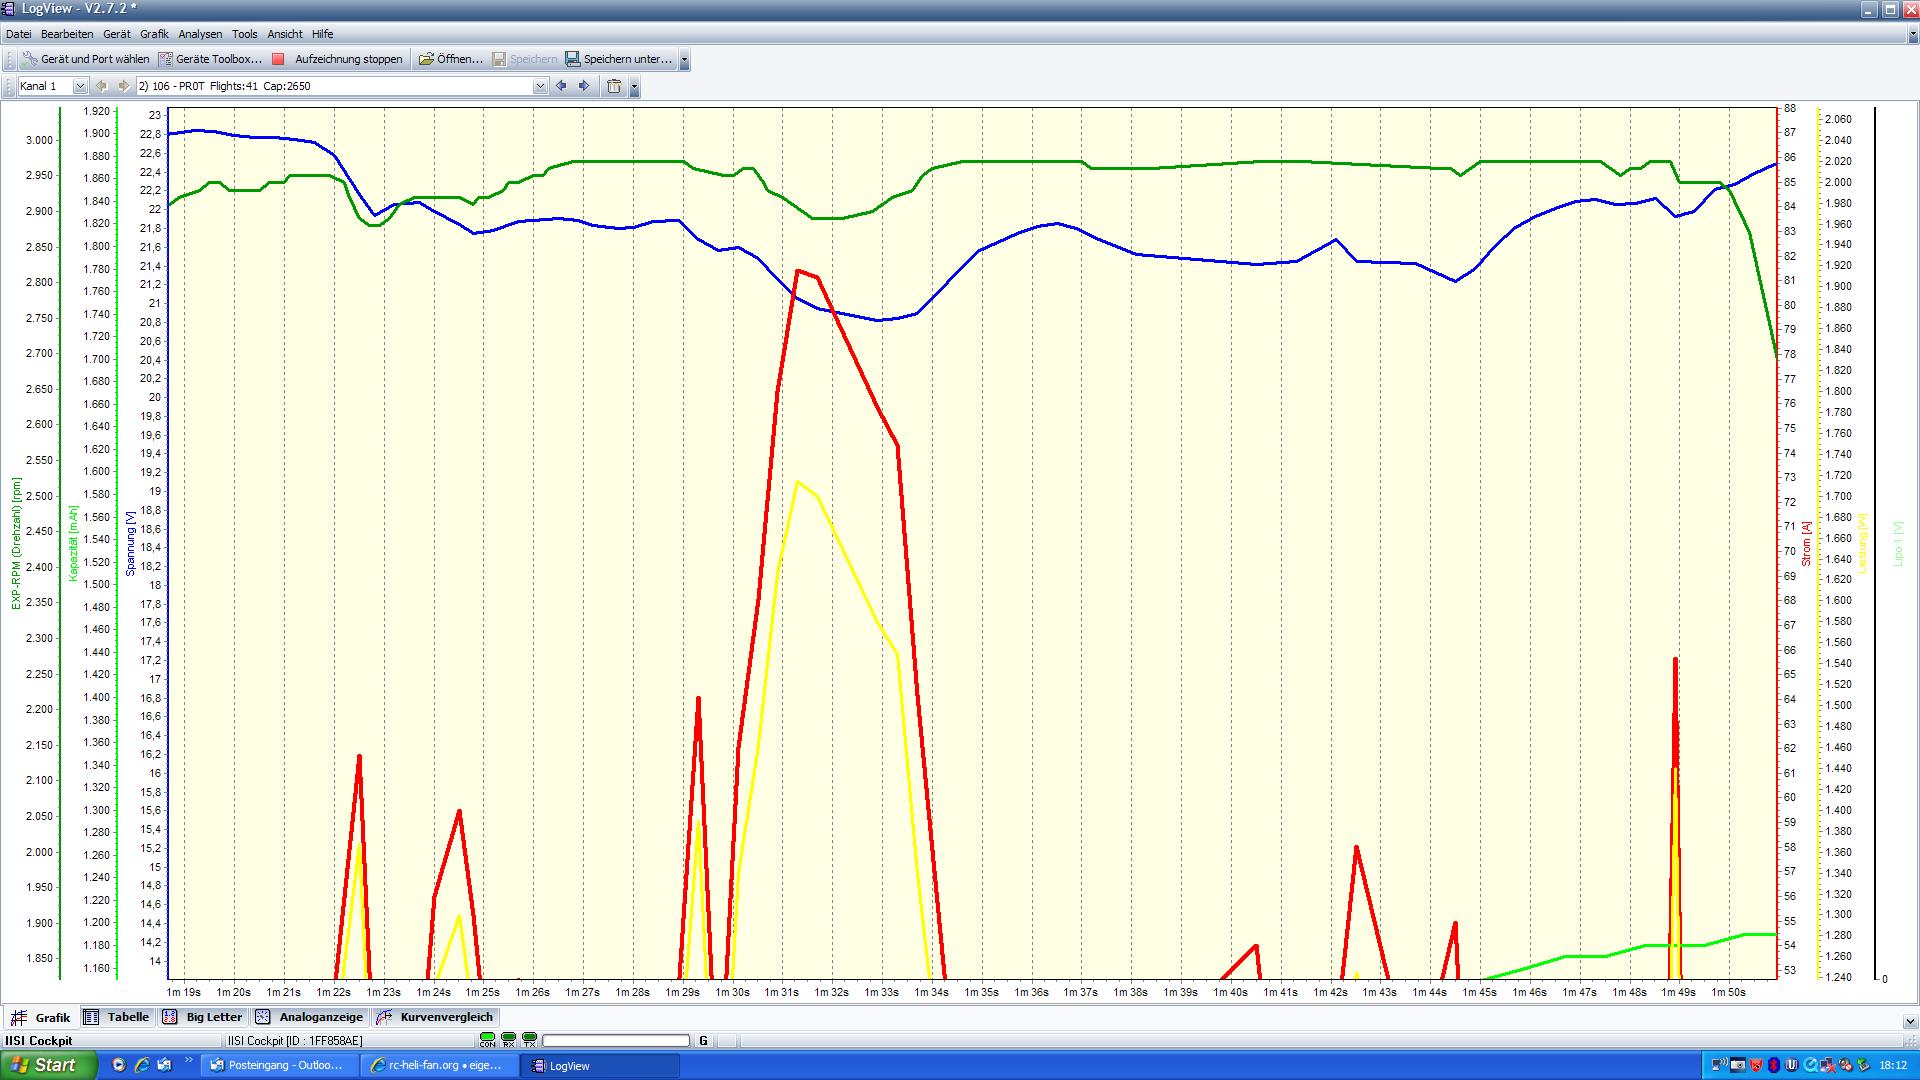Click the G status bar cell
Screen dimensions: 1920x1080
pyautogui.click(x=703, y=1041)
